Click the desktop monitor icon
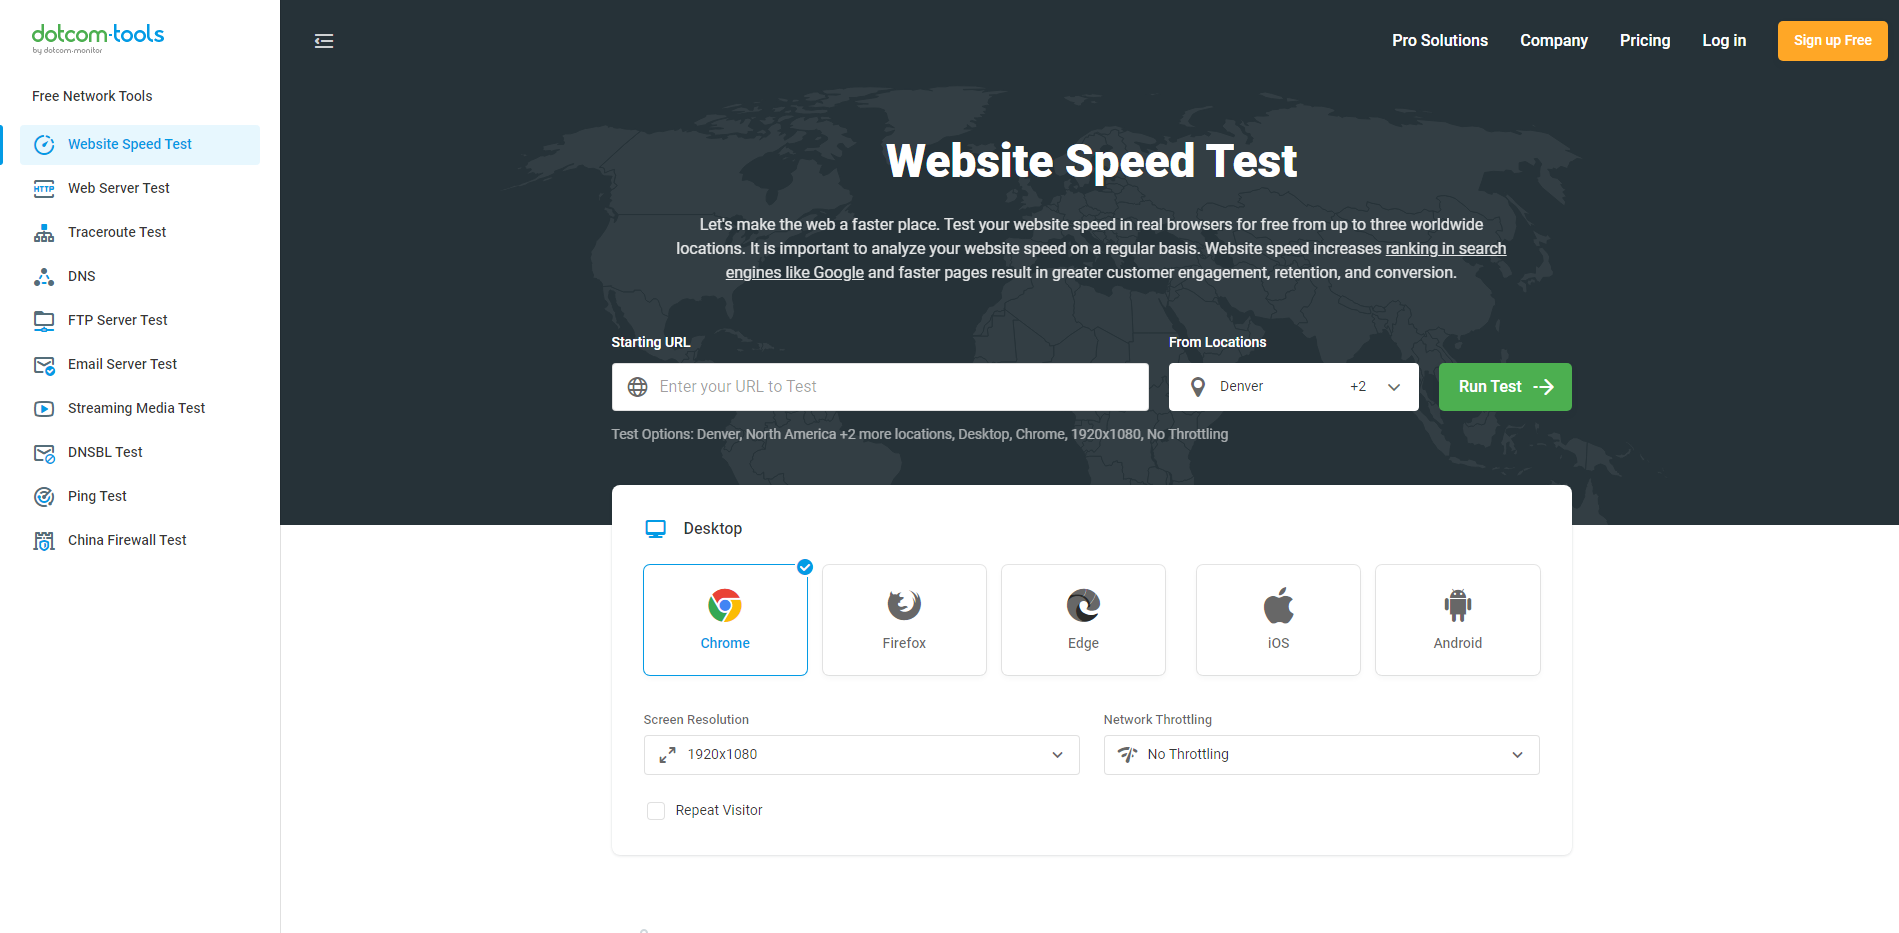1899x933 pixels. (656, 529)
